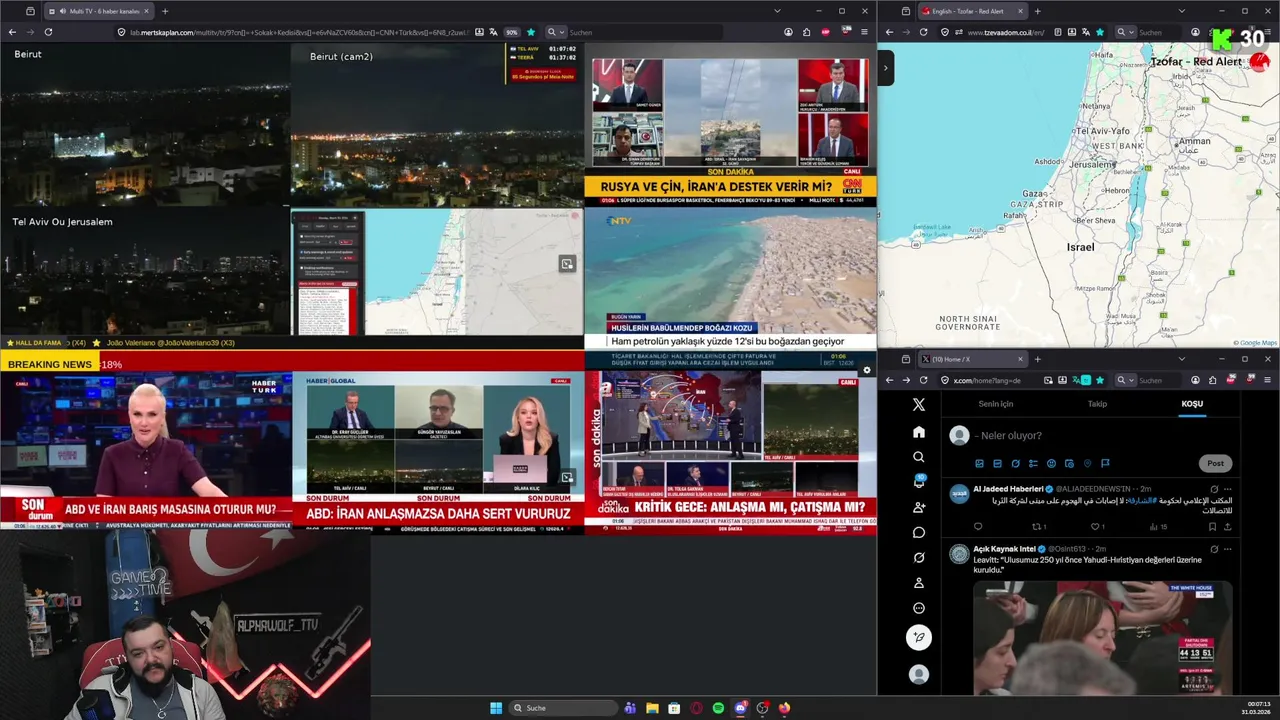This screenshot has height=720, width=1280.
Task: Open search engine dropdown in Tzofar window
Action: click(1127, 32)
